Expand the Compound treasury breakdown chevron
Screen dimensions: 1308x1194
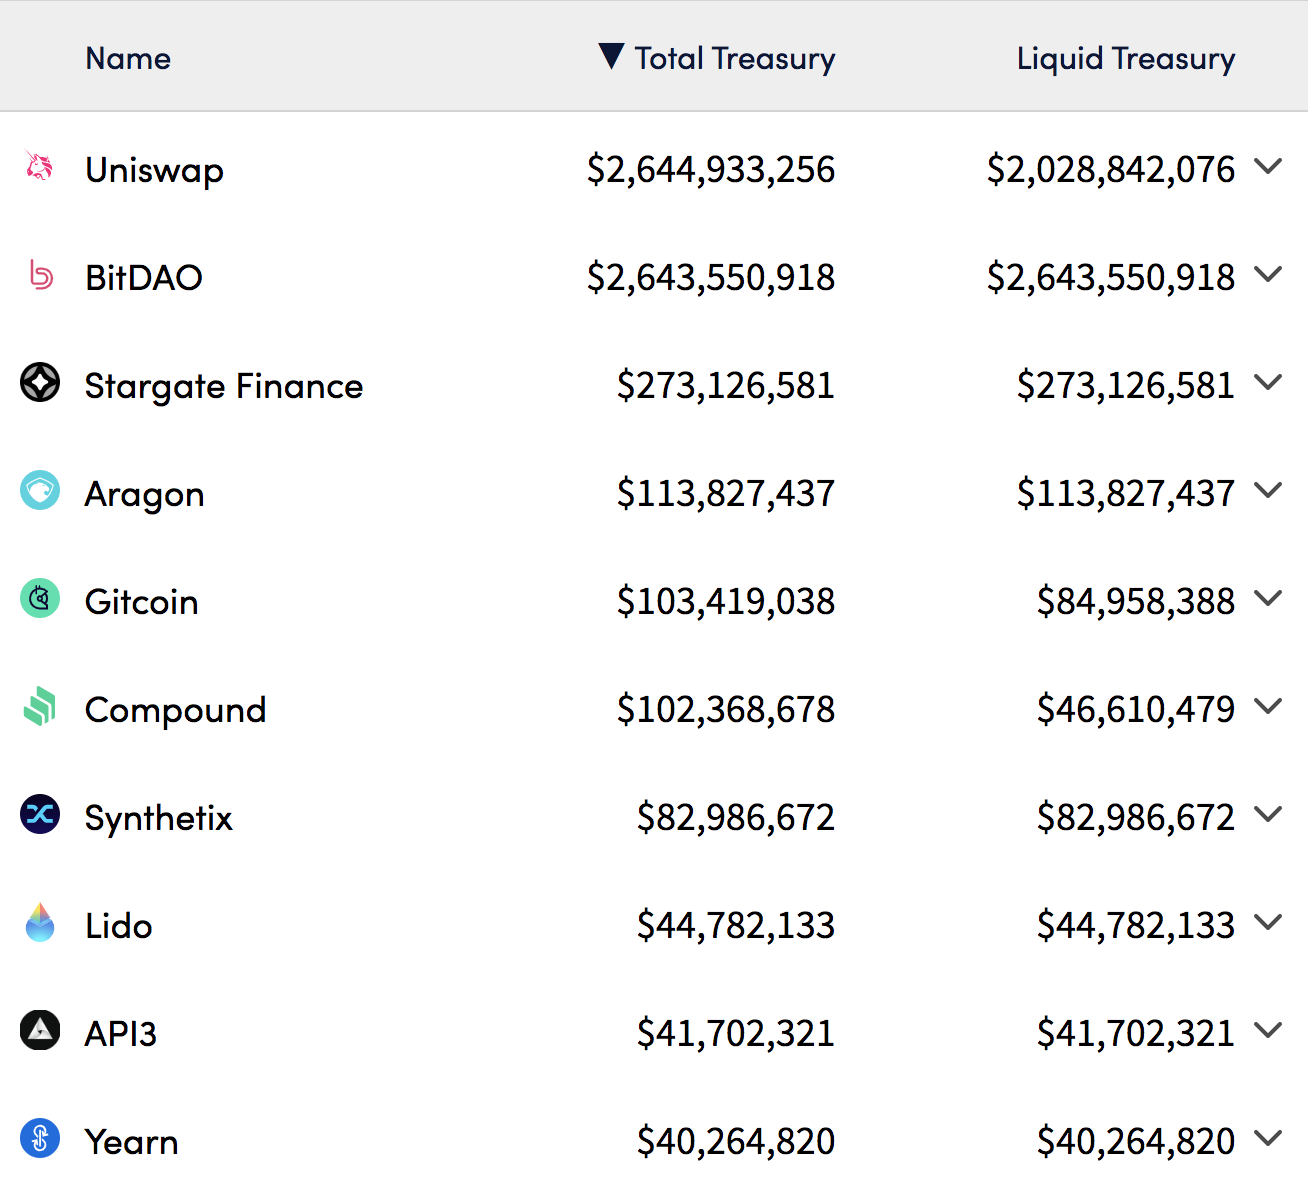[x=1268, y=707]
